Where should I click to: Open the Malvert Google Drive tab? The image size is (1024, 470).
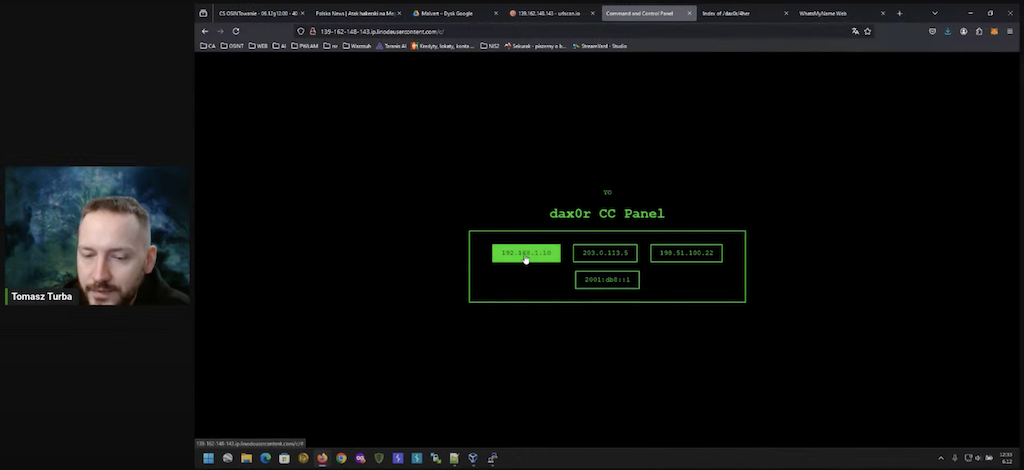click(x=448, y=14)
